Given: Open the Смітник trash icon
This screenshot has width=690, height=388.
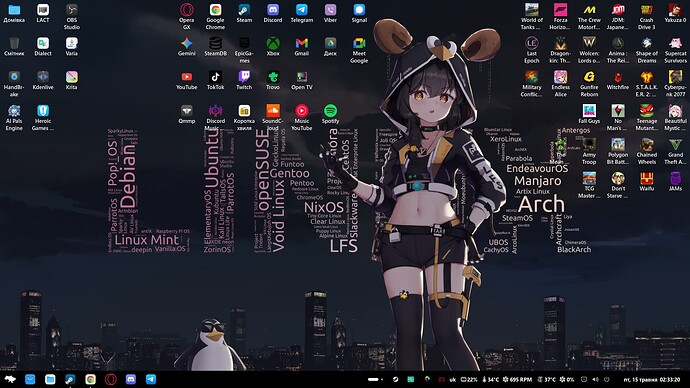Looking at the screenshot, I should coord(14,47).
